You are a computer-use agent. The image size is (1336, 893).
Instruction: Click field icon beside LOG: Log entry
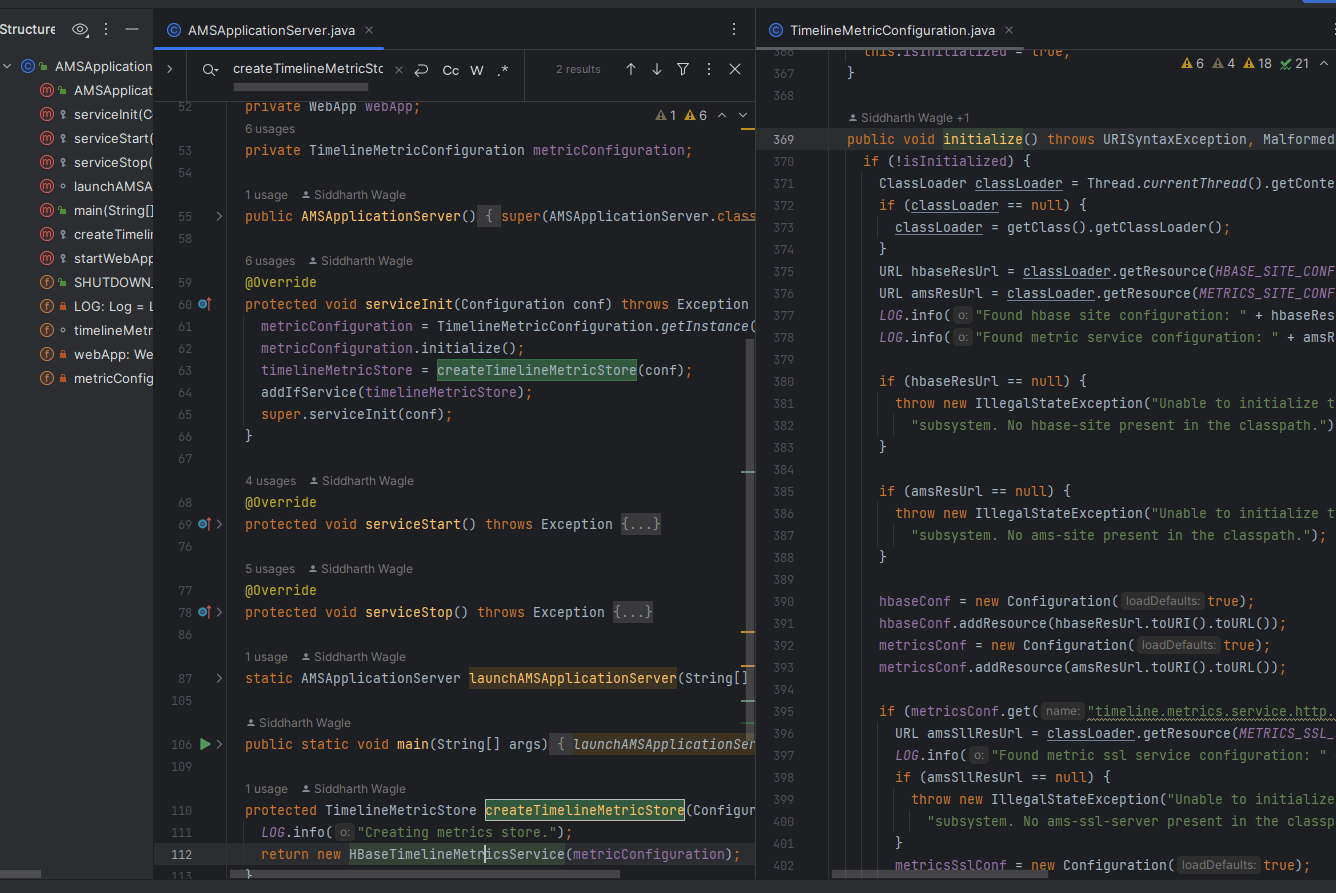46,306
